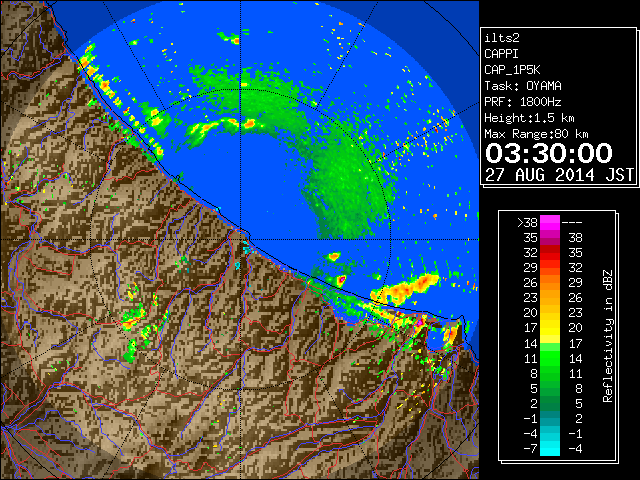Click the '-4' bottom right legend value
Image resolution: width=640 pixels, height=480 pixels.
click(575, 449)
